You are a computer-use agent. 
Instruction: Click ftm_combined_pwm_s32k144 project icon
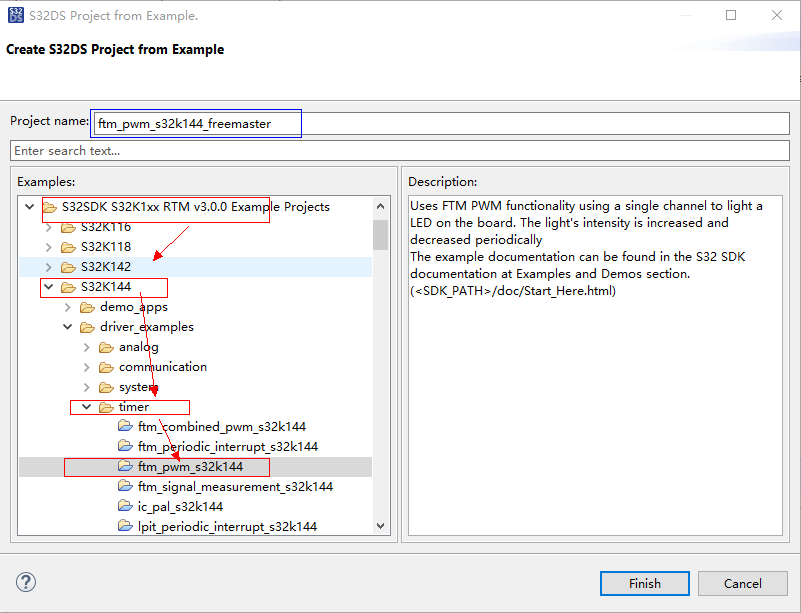[125, 426]
